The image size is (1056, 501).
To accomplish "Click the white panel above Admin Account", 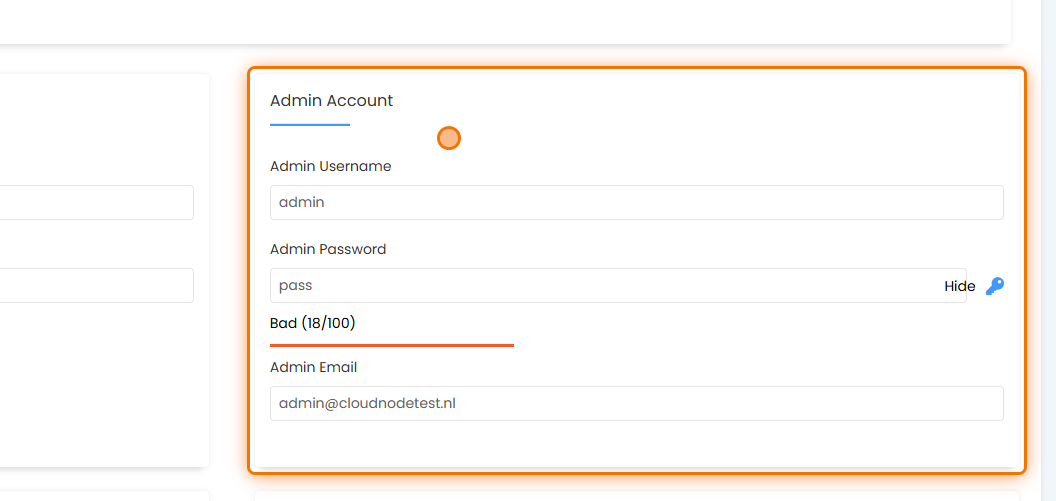I will (x=500, y=20).
